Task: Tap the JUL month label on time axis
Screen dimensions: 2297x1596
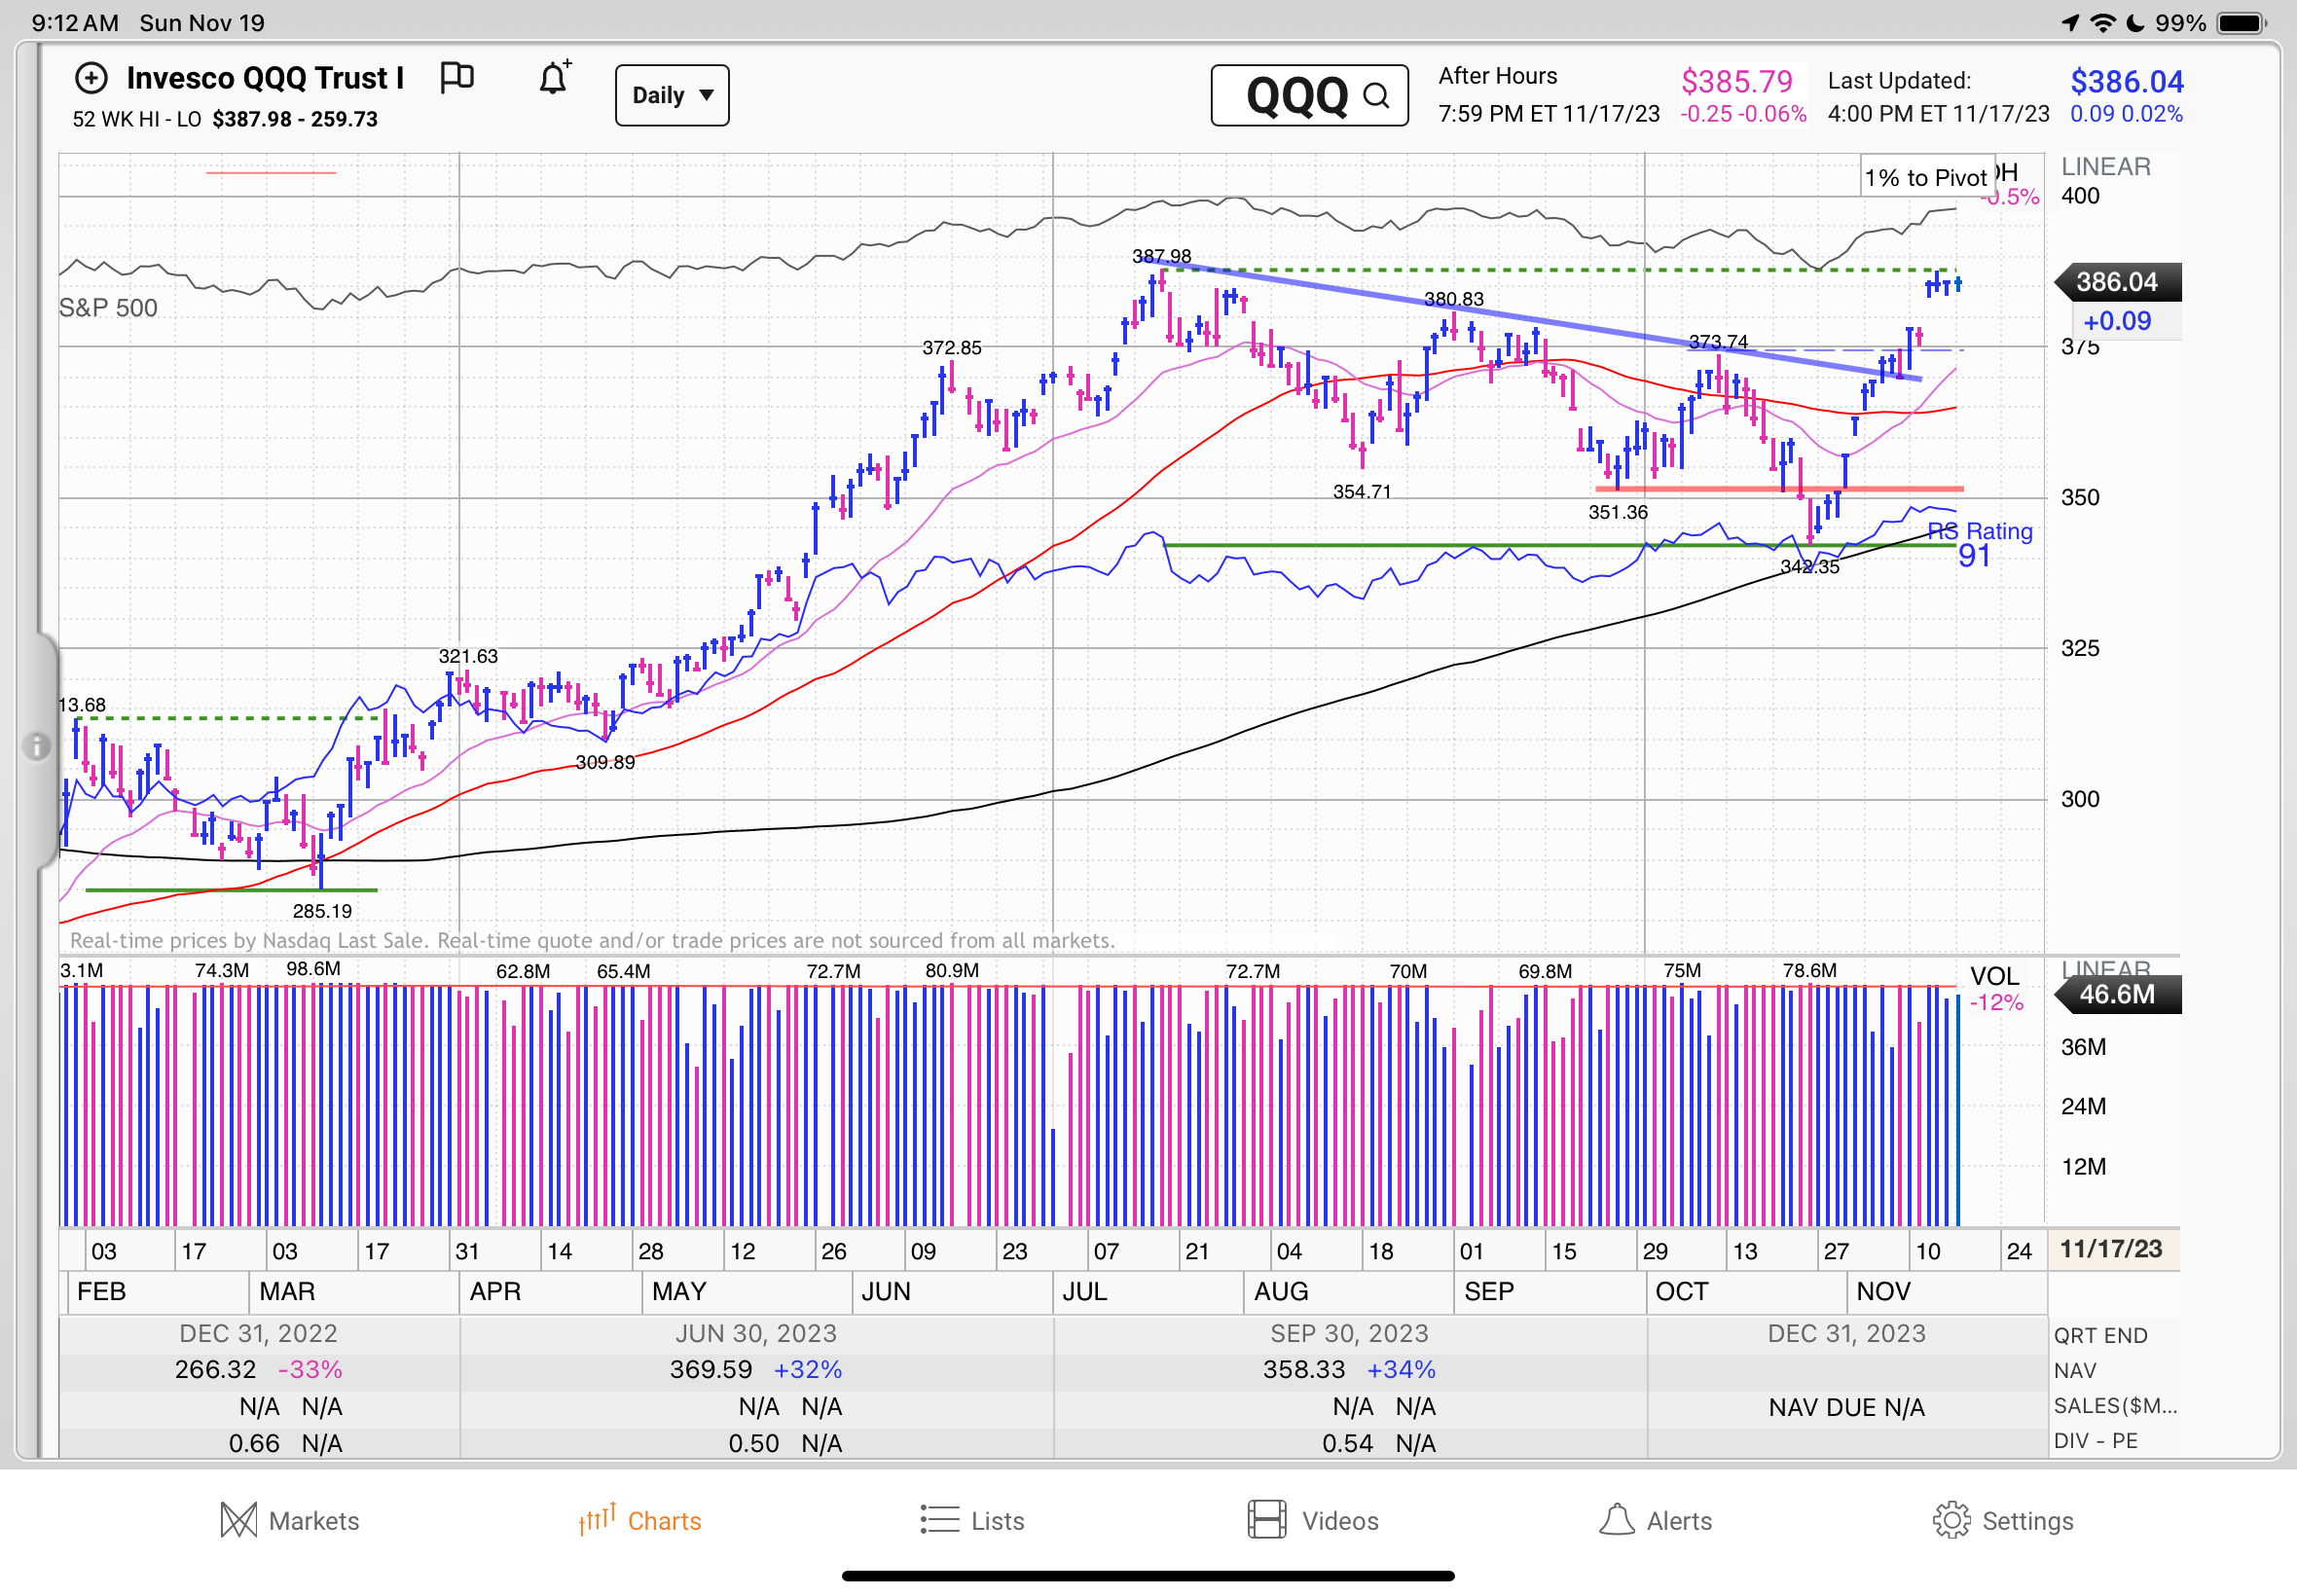Action: [x=1084, y=1292]
